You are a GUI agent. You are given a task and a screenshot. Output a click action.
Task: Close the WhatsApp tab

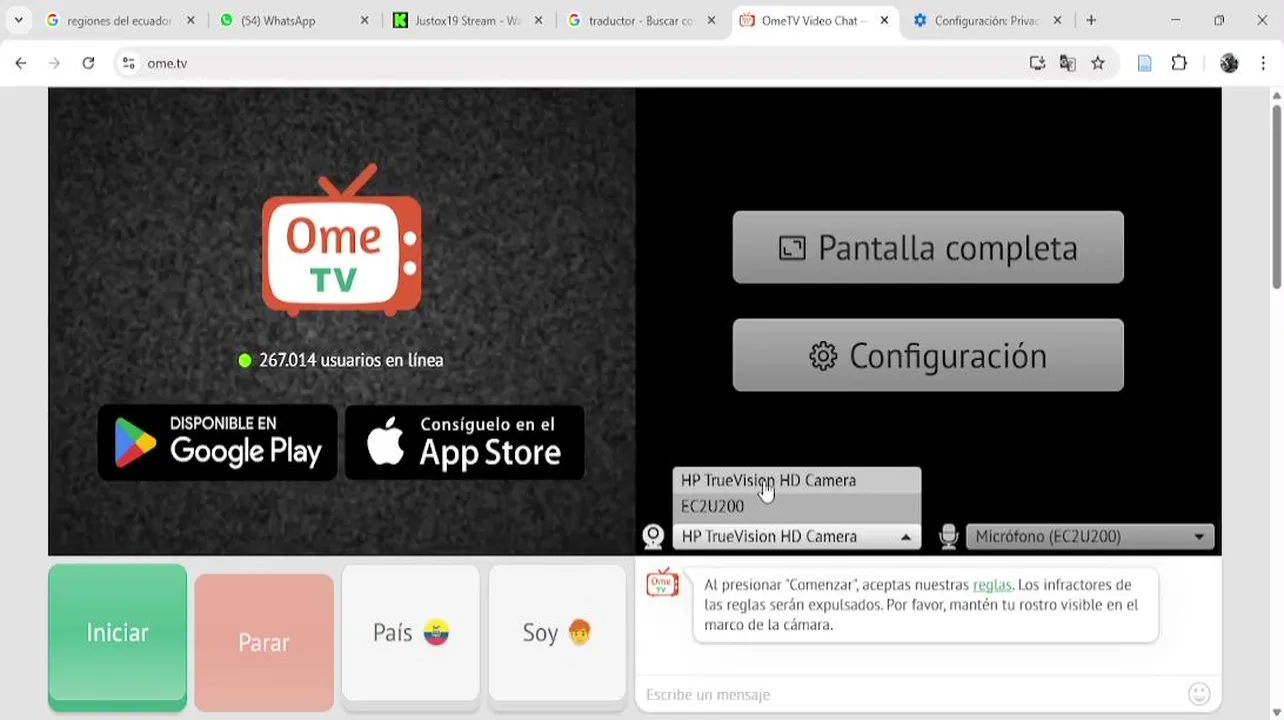point(364,20)
